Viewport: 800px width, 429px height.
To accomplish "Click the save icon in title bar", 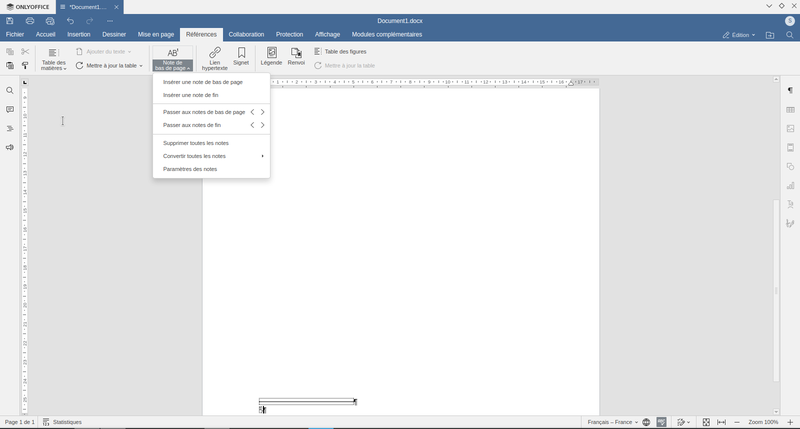I will click(10, 20).
